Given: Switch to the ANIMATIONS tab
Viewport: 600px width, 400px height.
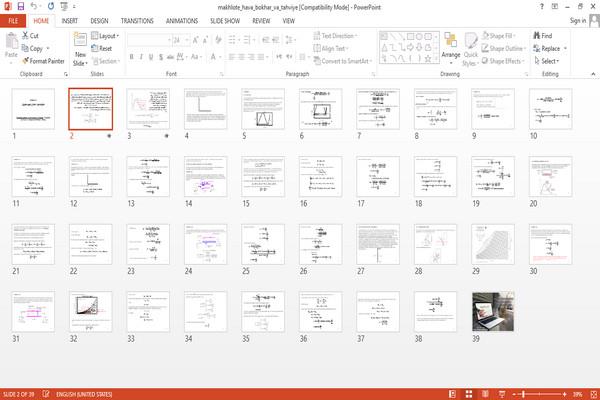Looking at the screenshot, I should (x=182, y=21).
